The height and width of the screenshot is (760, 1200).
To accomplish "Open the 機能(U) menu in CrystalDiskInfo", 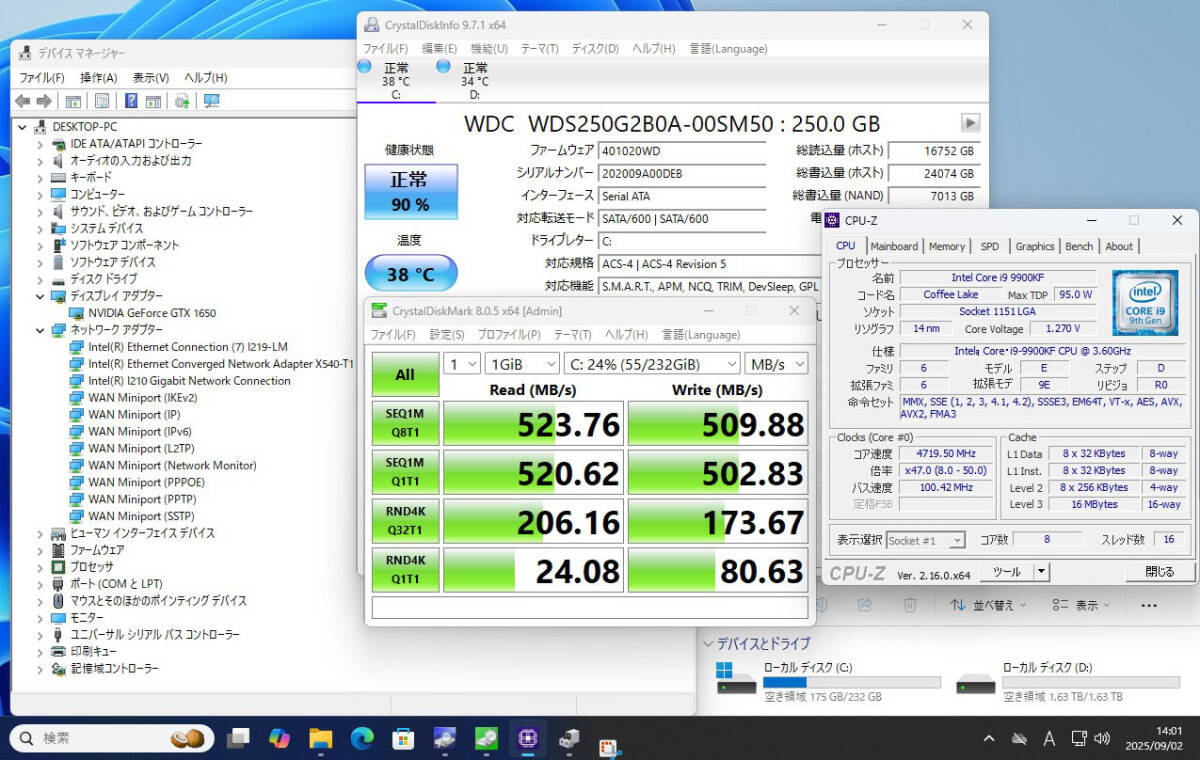I will click(x=489, y=49).
